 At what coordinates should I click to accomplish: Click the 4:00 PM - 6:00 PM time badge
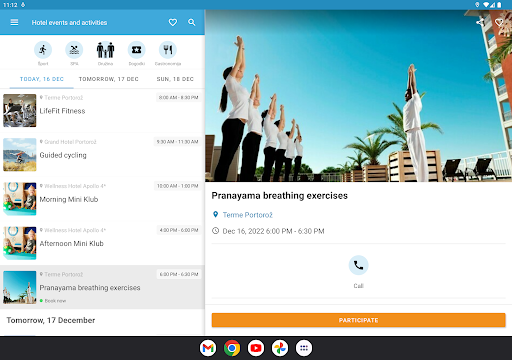pyautogui.click(x=179, y=230)
